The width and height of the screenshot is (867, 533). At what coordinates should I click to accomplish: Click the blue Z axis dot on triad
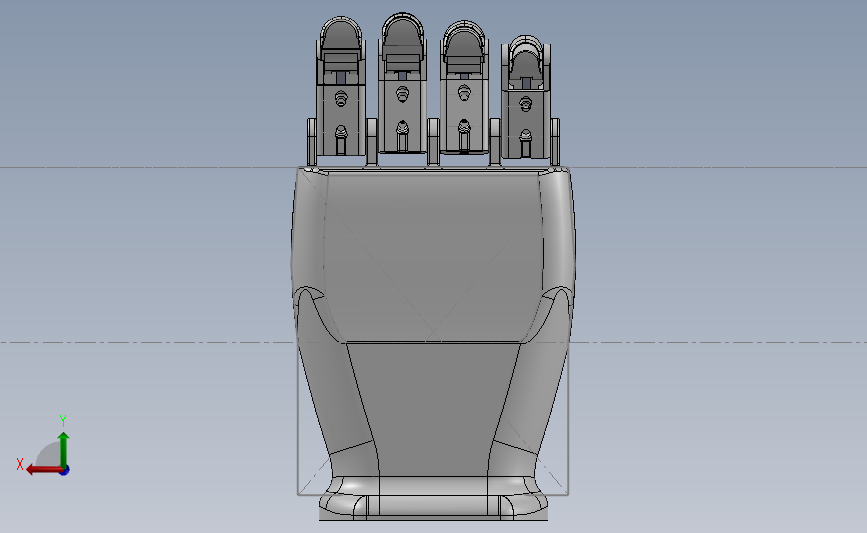(64, 470)
